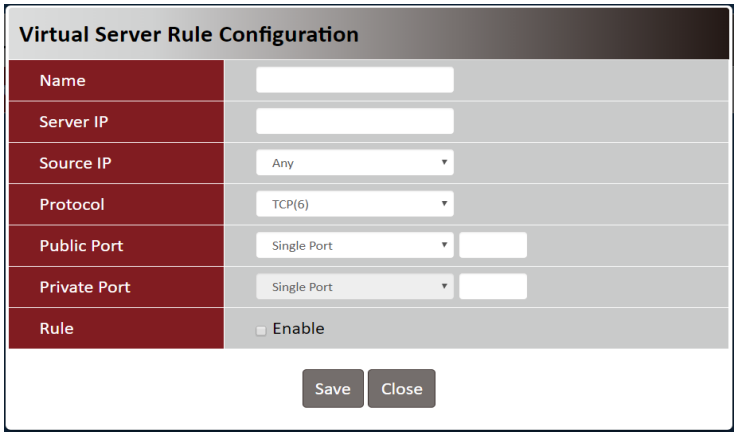Click the Name text field
The image size is (737, 436).
point(354,80)
